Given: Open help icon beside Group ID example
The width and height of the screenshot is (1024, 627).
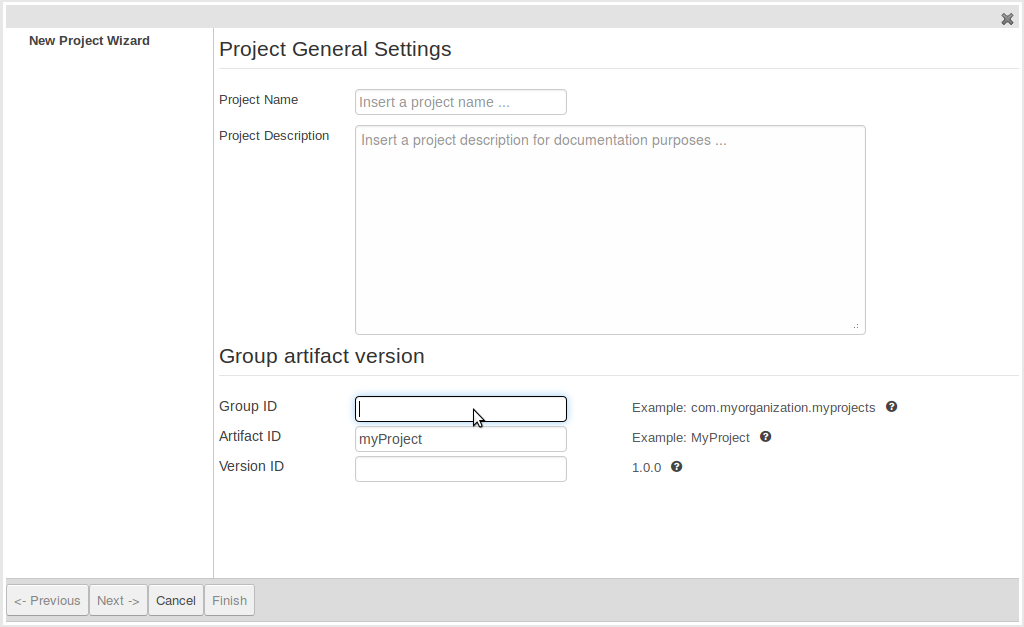Looking at the screenshot, I should pos(891,407).
